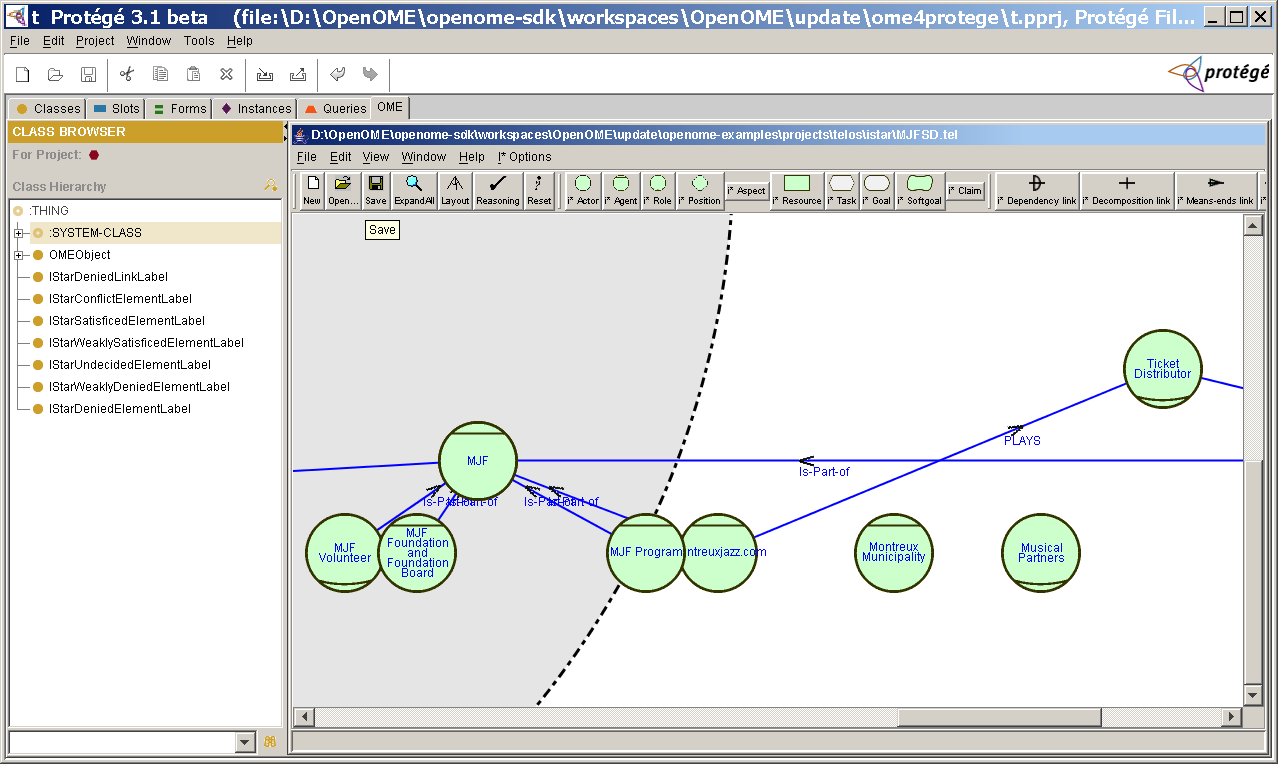
Task: Expand the :SYSTEM-CLASS tree node
Action: [20, 232]
